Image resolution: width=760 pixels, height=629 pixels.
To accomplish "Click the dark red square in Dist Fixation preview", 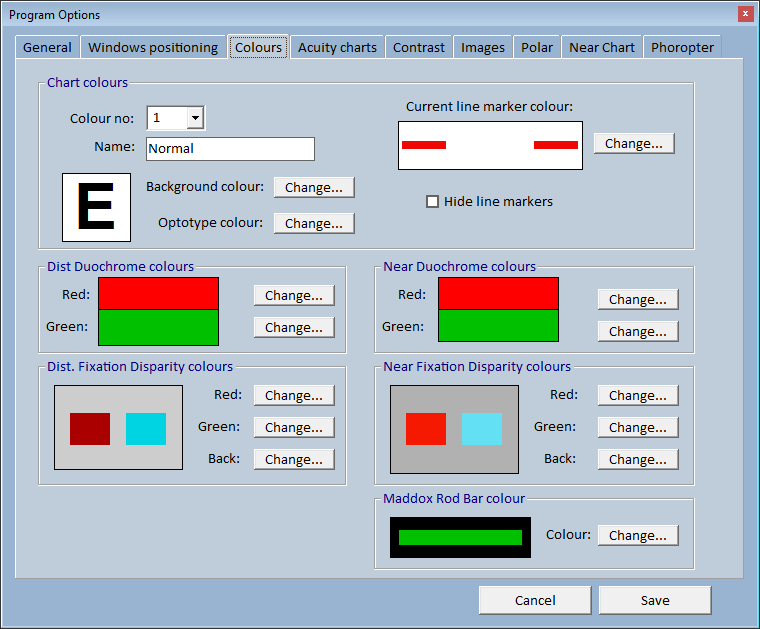I will tap(90, 429).
